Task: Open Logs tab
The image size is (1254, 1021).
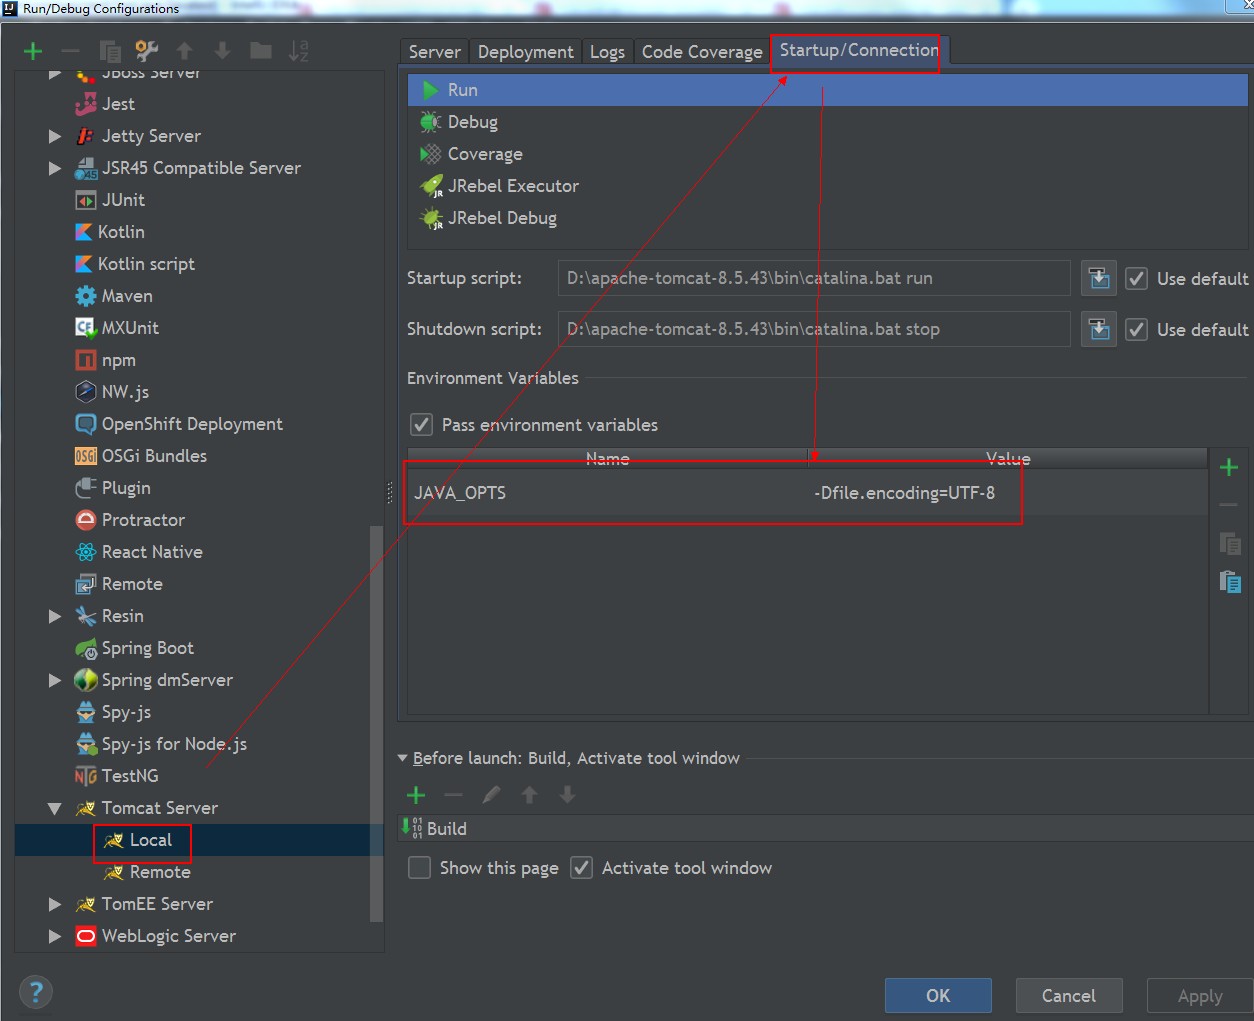Action: [607, 52]
